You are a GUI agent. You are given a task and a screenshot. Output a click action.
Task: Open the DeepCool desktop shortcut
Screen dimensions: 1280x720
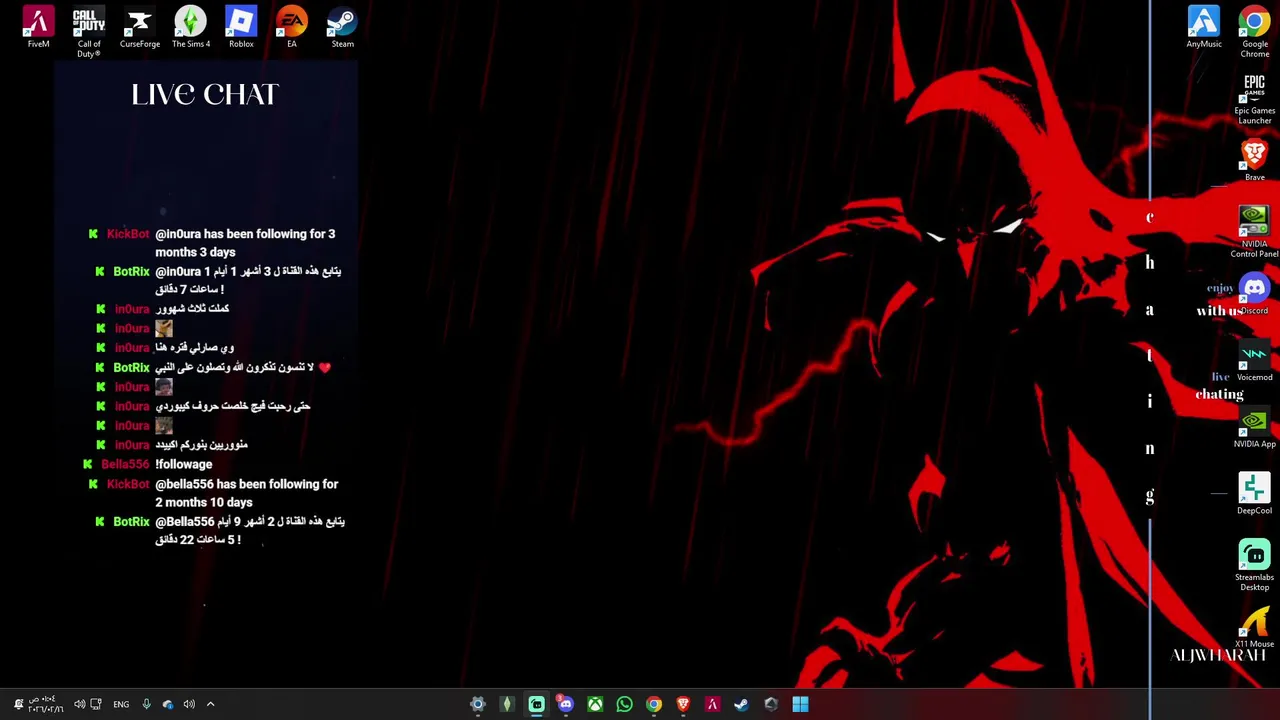[x=1254, y=494]
